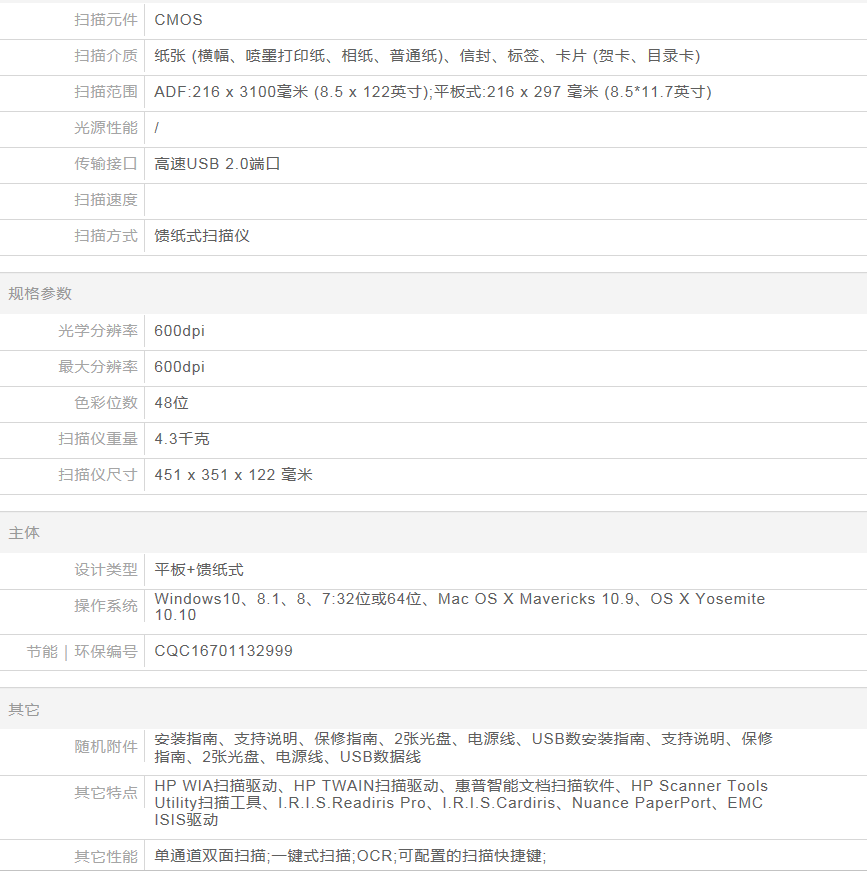Click the 48位 color depth value
Screen dimensions: 867x871
pos(172,403)
